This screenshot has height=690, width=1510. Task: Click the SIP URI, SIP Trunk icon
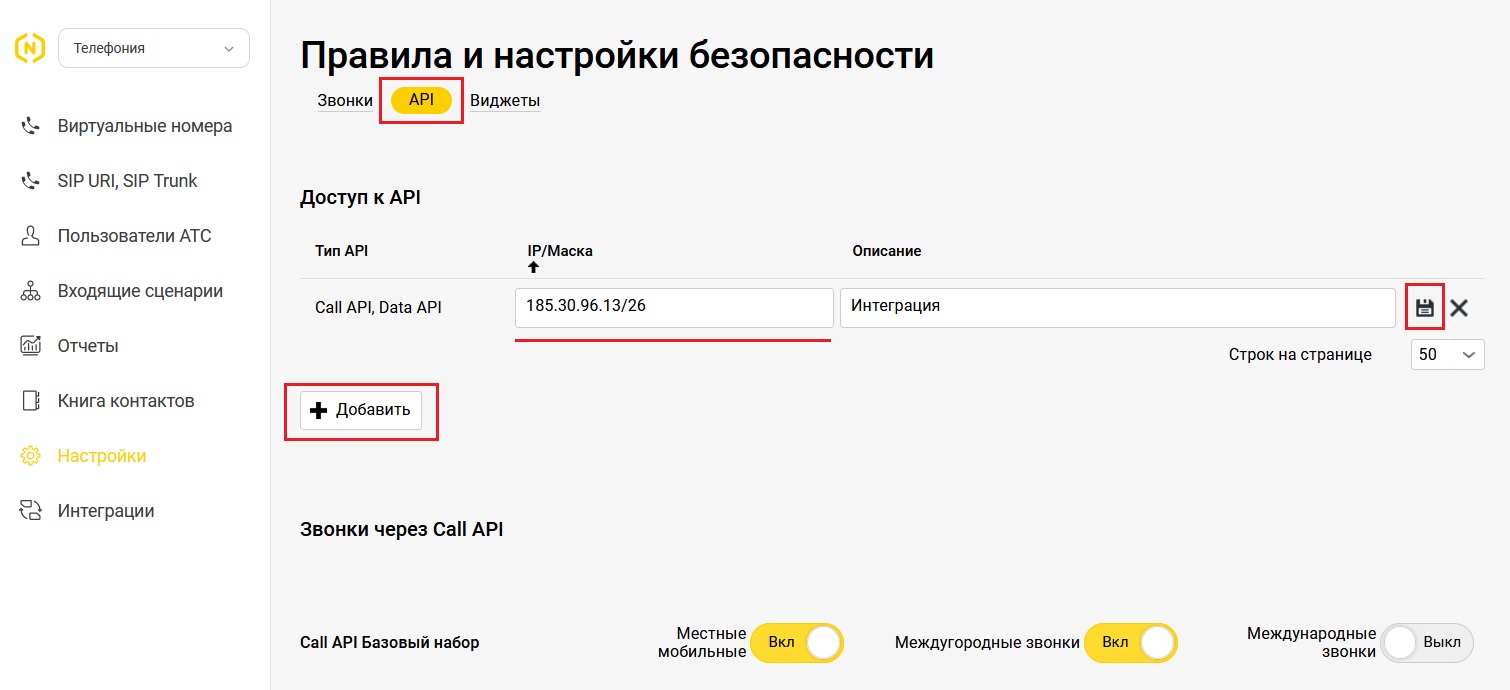[x=31, y=181]
